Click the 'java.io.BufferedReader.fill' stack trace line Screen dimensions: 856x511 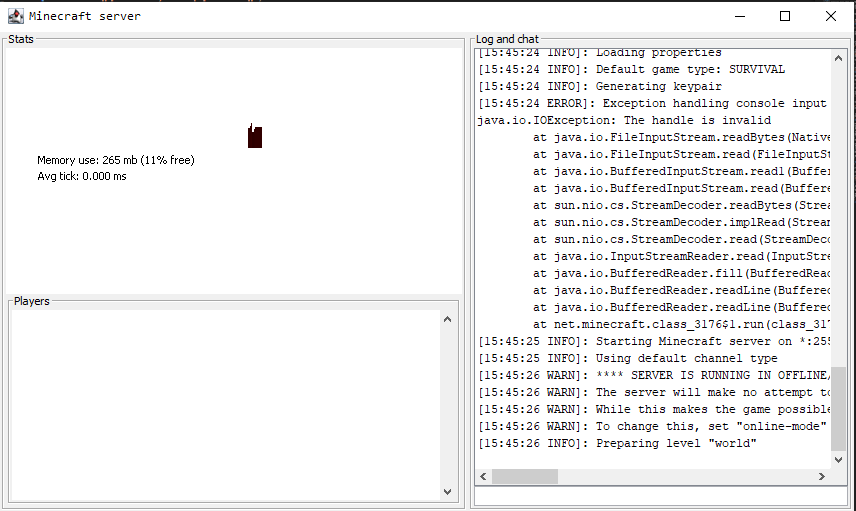(682, 274)
